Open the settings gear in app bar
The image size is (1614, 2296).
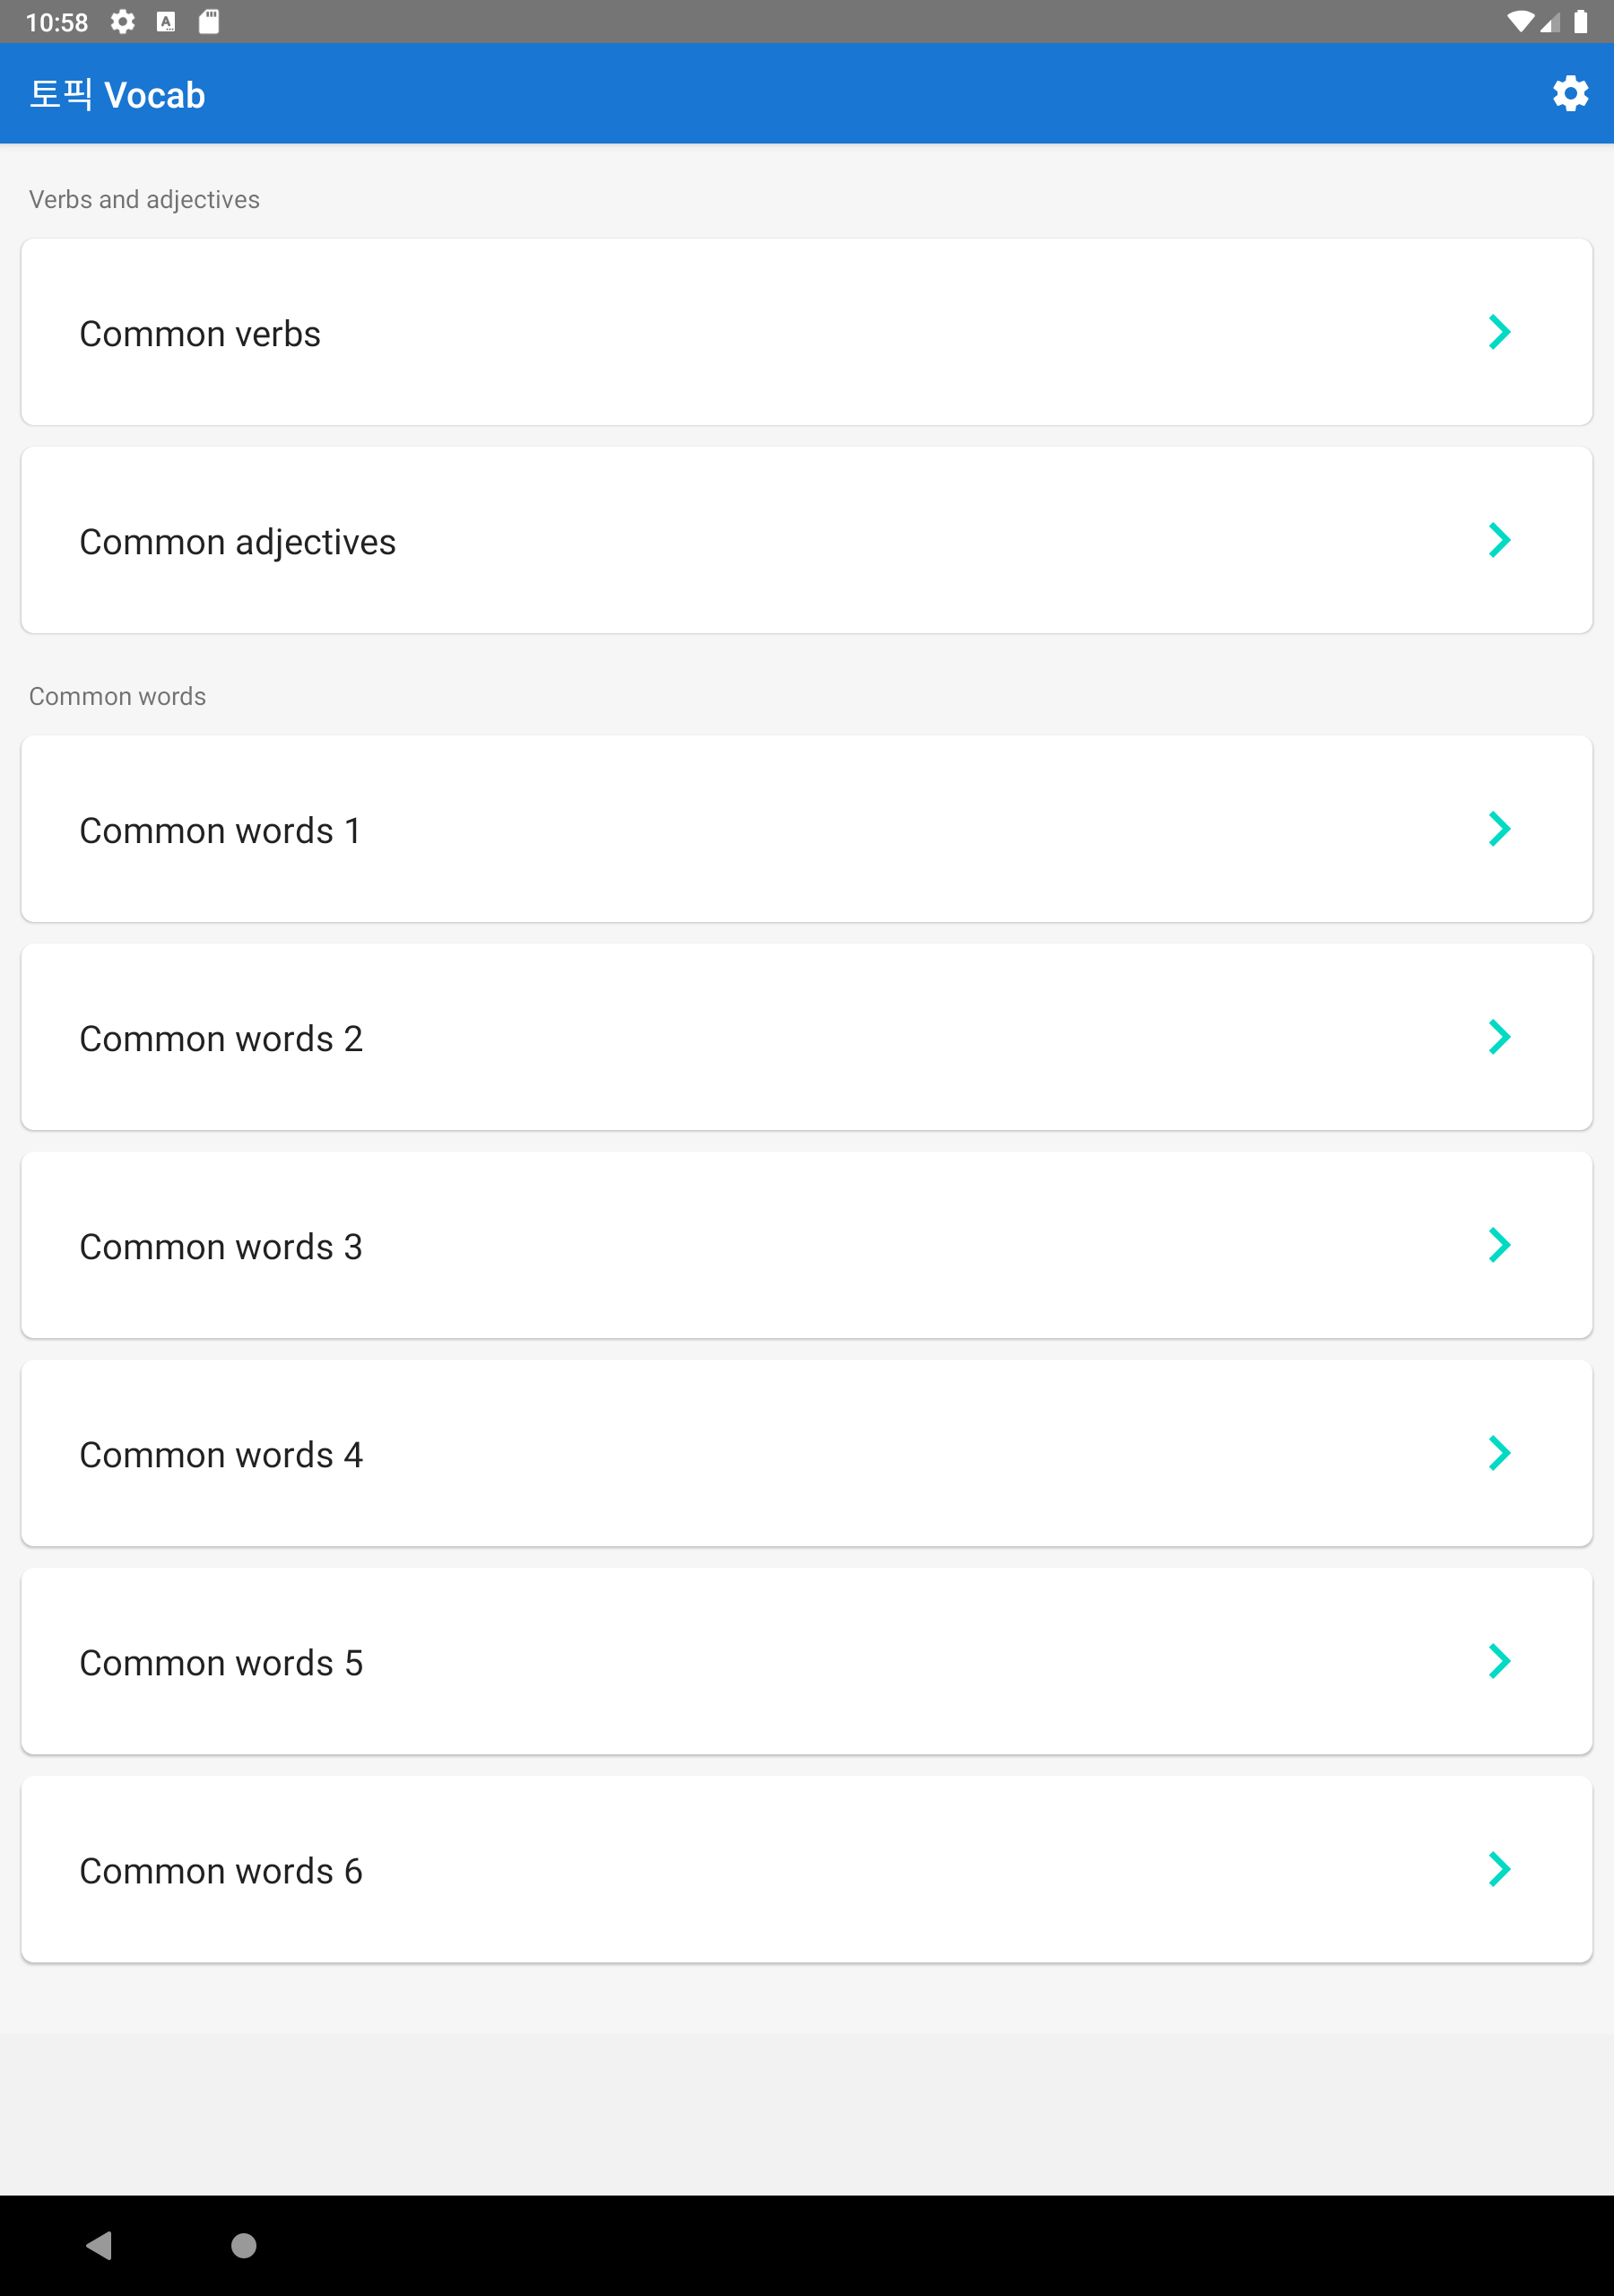(x=1570, y=94)
